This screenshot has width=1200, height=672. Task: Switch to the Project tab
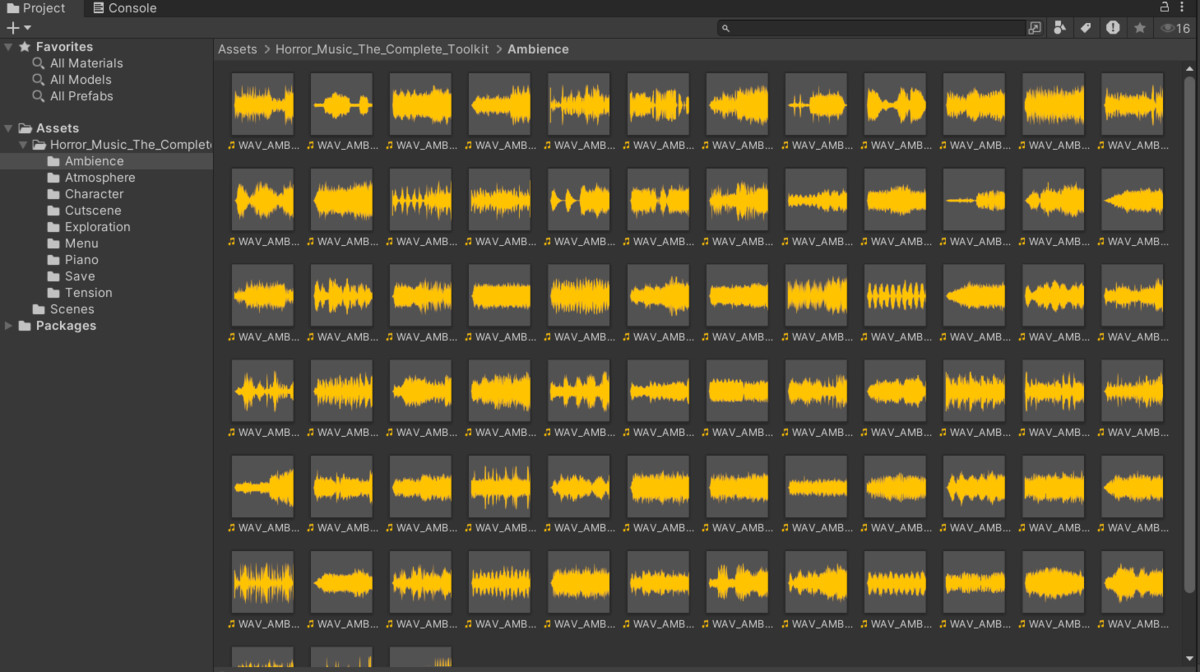[37, 8]
